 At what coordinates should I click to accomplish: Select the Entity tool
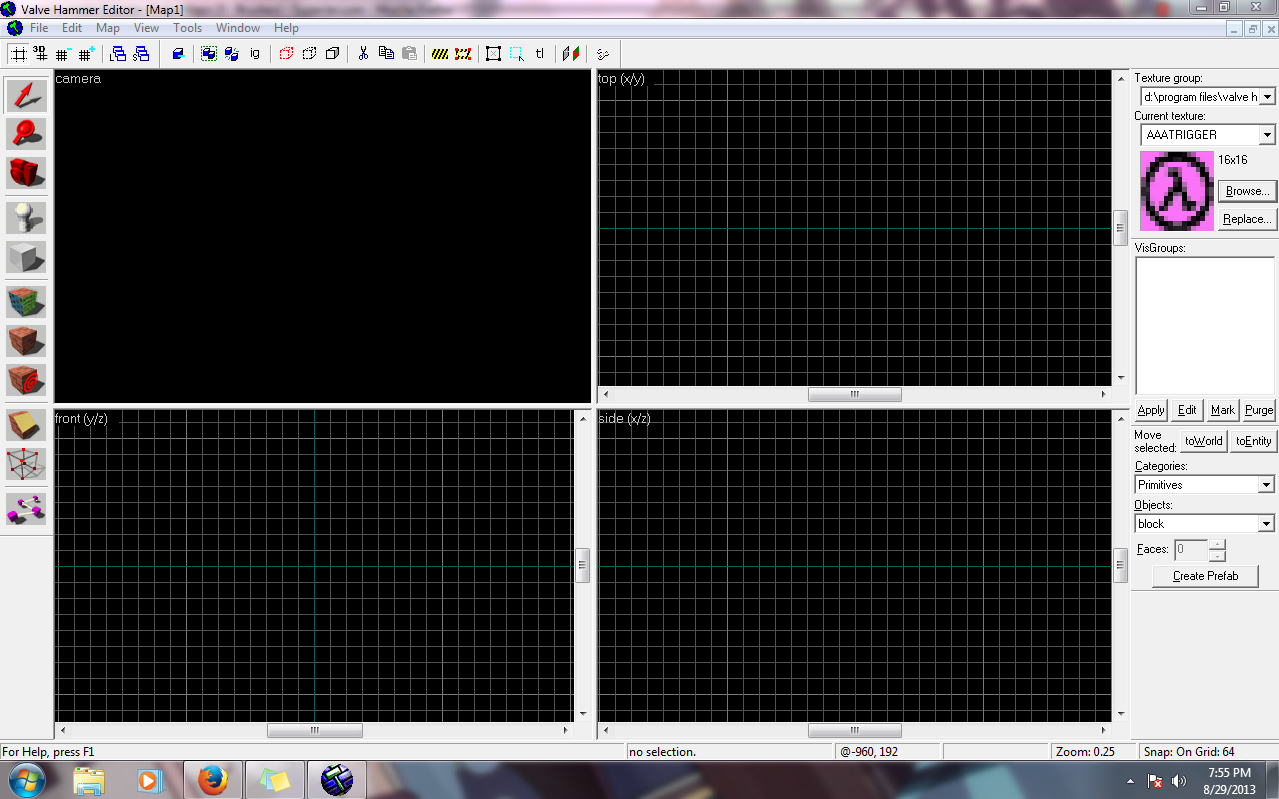[27, 217]
